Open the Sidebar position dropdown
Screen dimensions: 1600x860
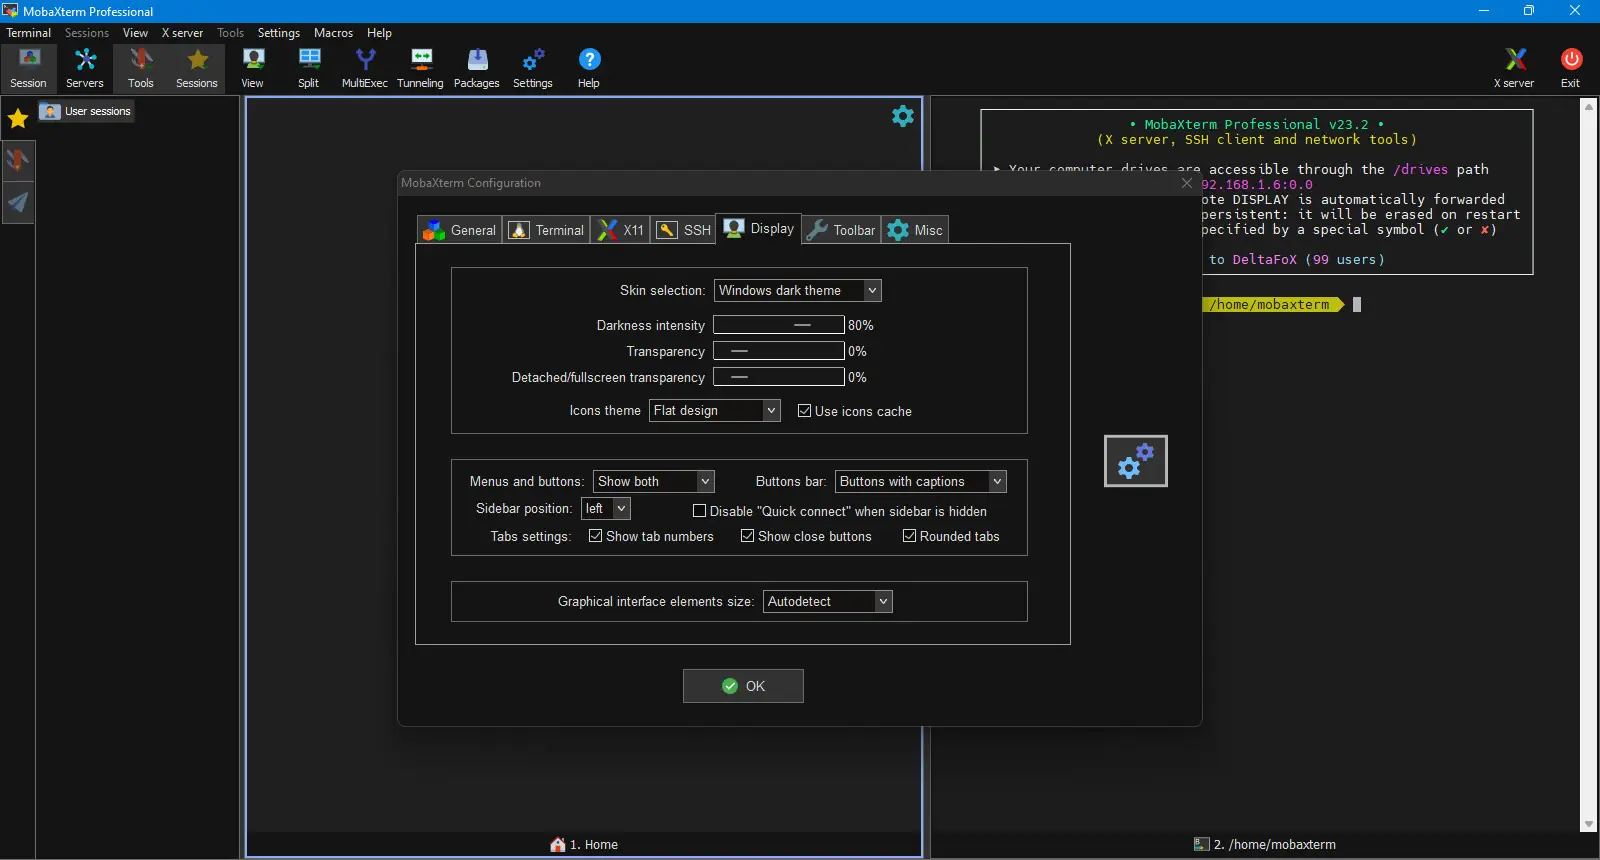tap(606, 509)
